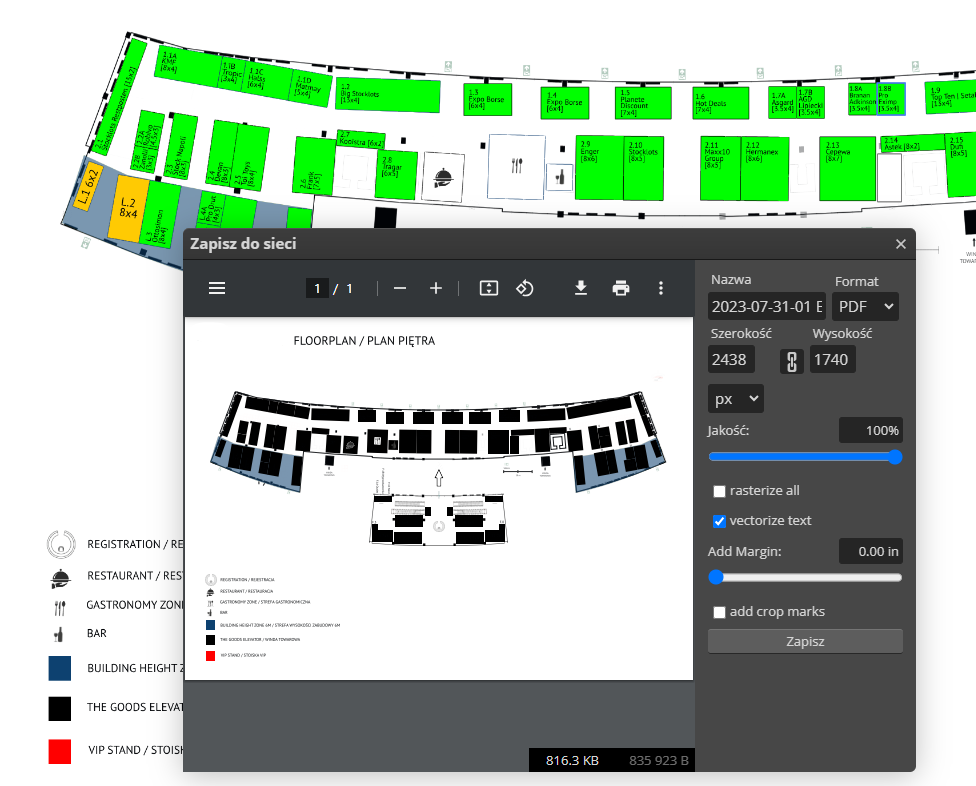The image size is (976, 786).
Task: Enable the rasterize all checkbox
Action: tap(719, 491)
